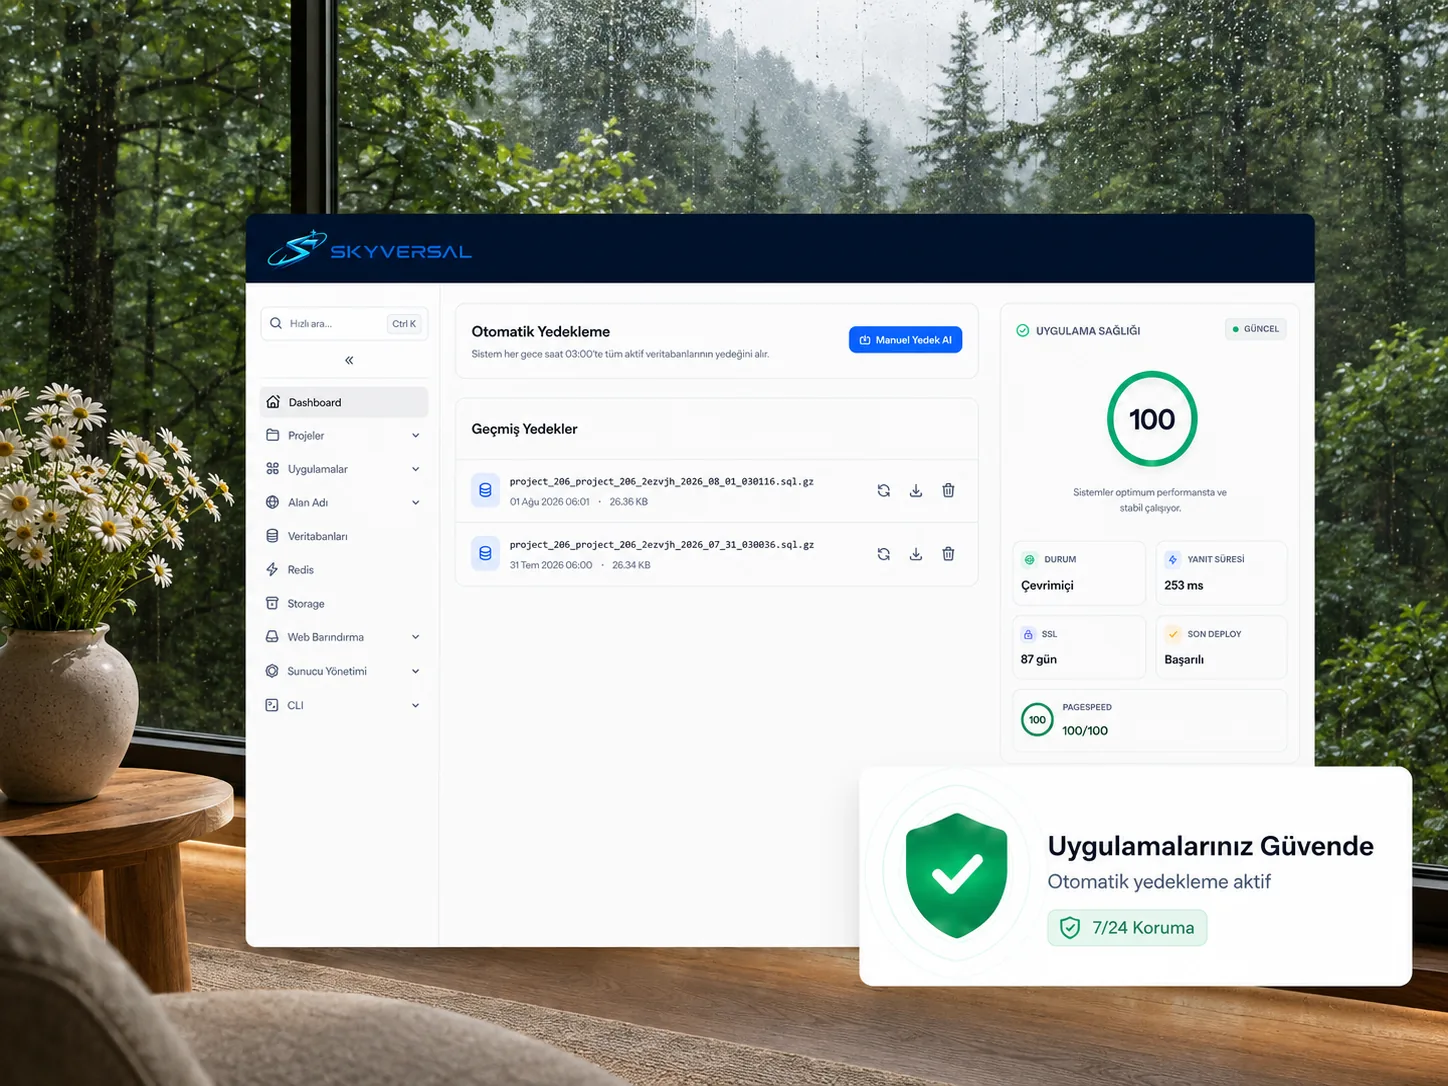Expand the Uygulamalar chevron
The height and width of the screenshot is (1086, 1448).
[416, 469]
